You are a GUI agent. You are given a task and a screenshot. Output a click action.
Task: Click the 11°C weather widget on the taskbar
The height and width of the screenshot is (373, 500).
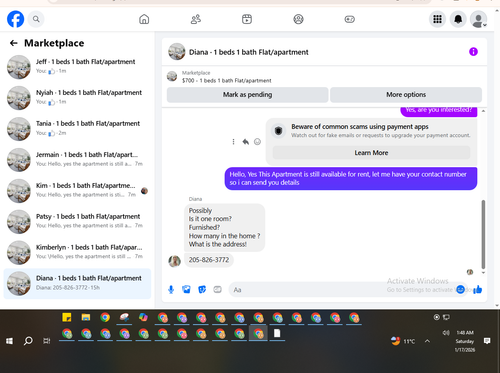[403, 341]
